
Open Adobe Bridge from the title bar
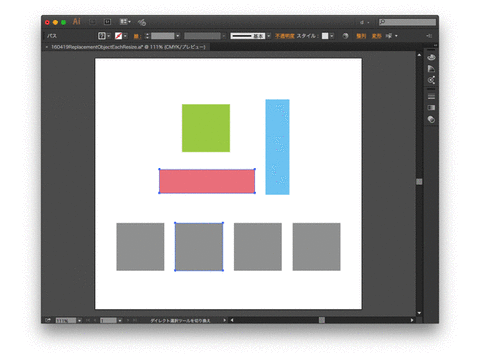click(92, 22)
